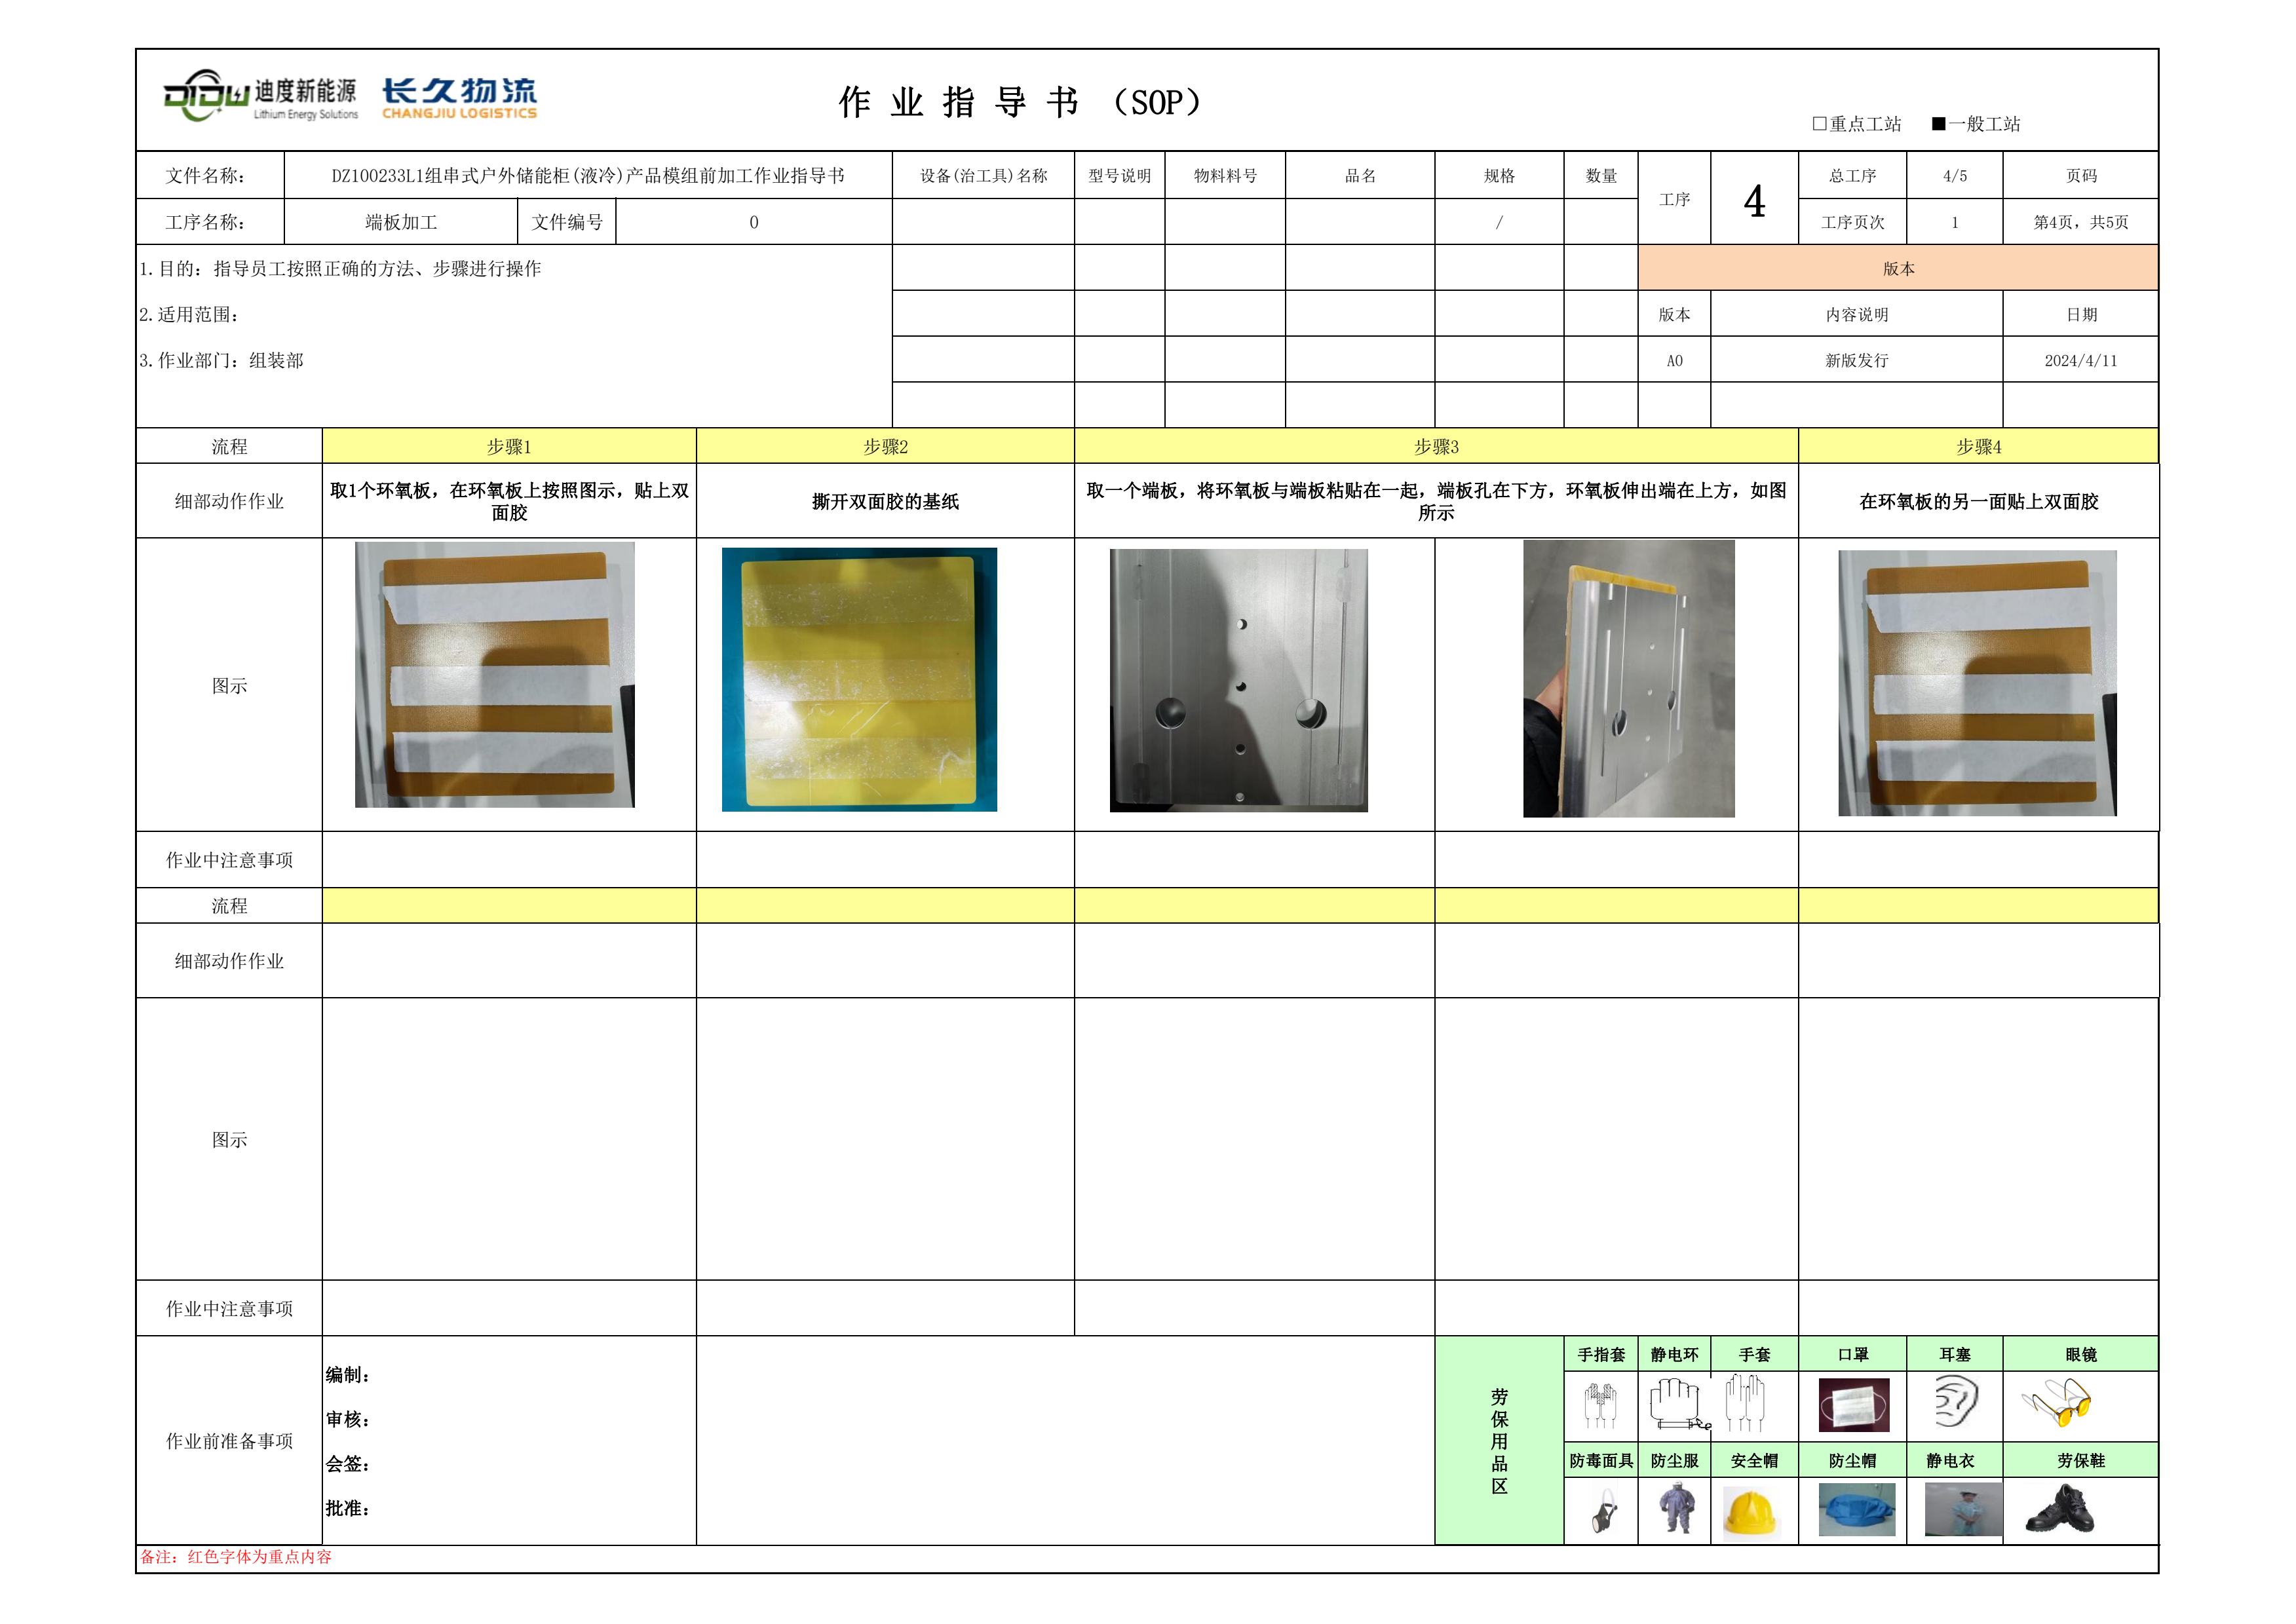Click the gas mask (防毒面具) icon
Viewport: 2296px width, 1624px height.
[1604, 1512]
